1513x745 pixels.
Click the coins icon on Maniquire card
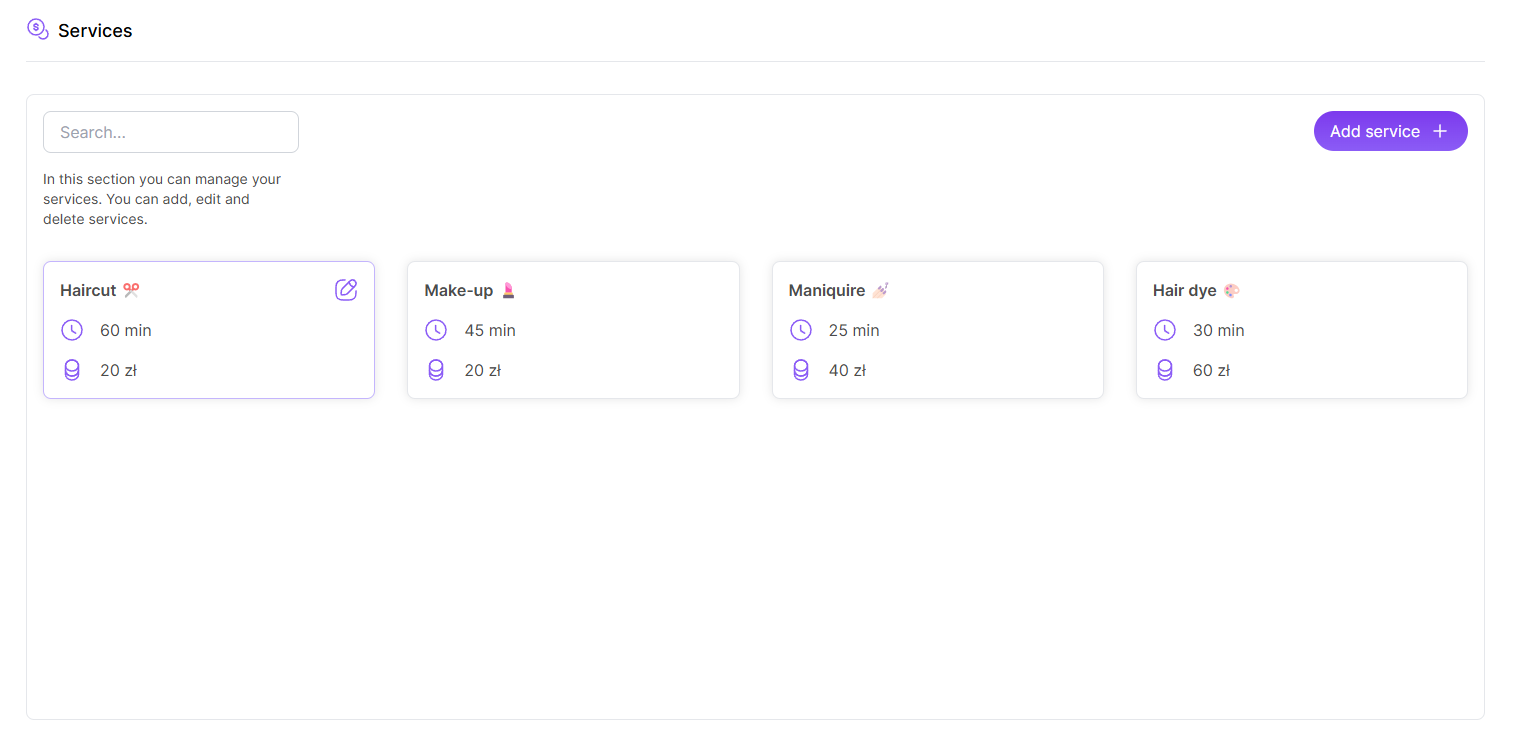pos(801,370)
